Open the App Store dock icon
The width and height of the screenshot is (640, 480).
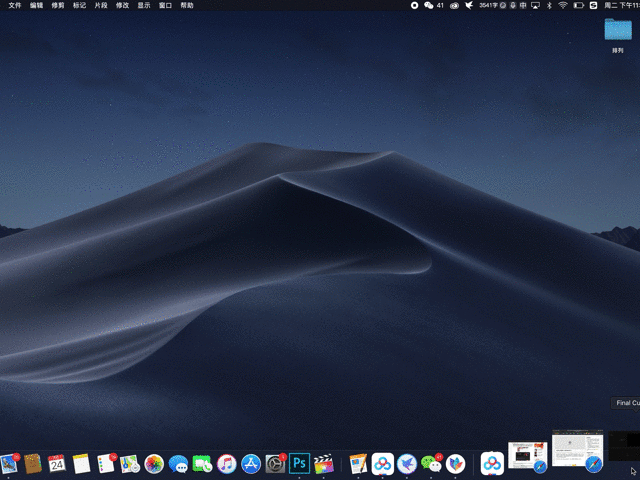251,464
